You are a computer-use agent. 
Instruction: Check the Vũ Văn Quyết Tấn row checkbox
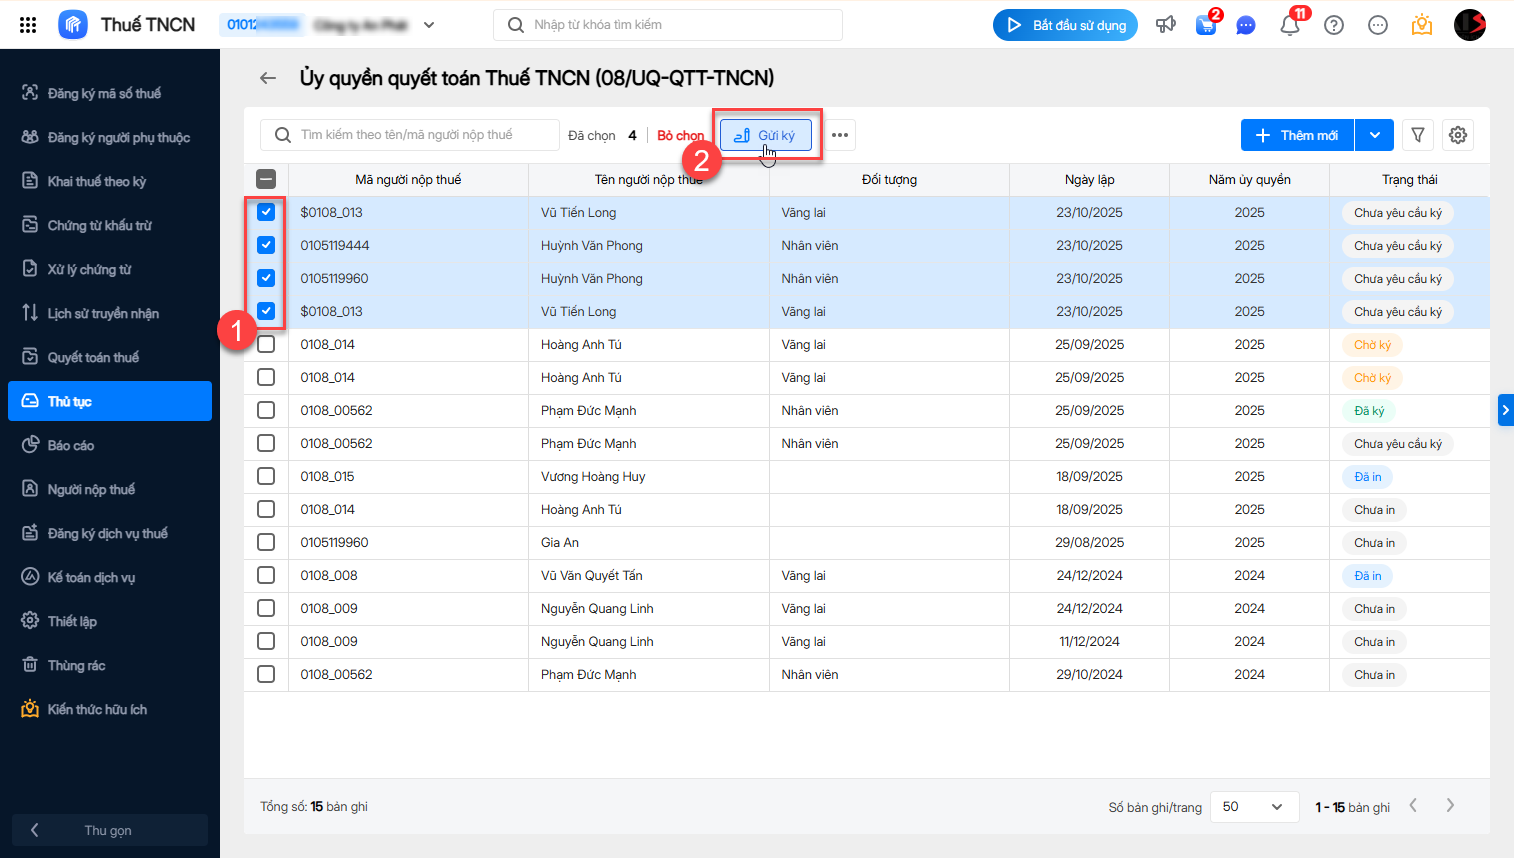[266, 575]
